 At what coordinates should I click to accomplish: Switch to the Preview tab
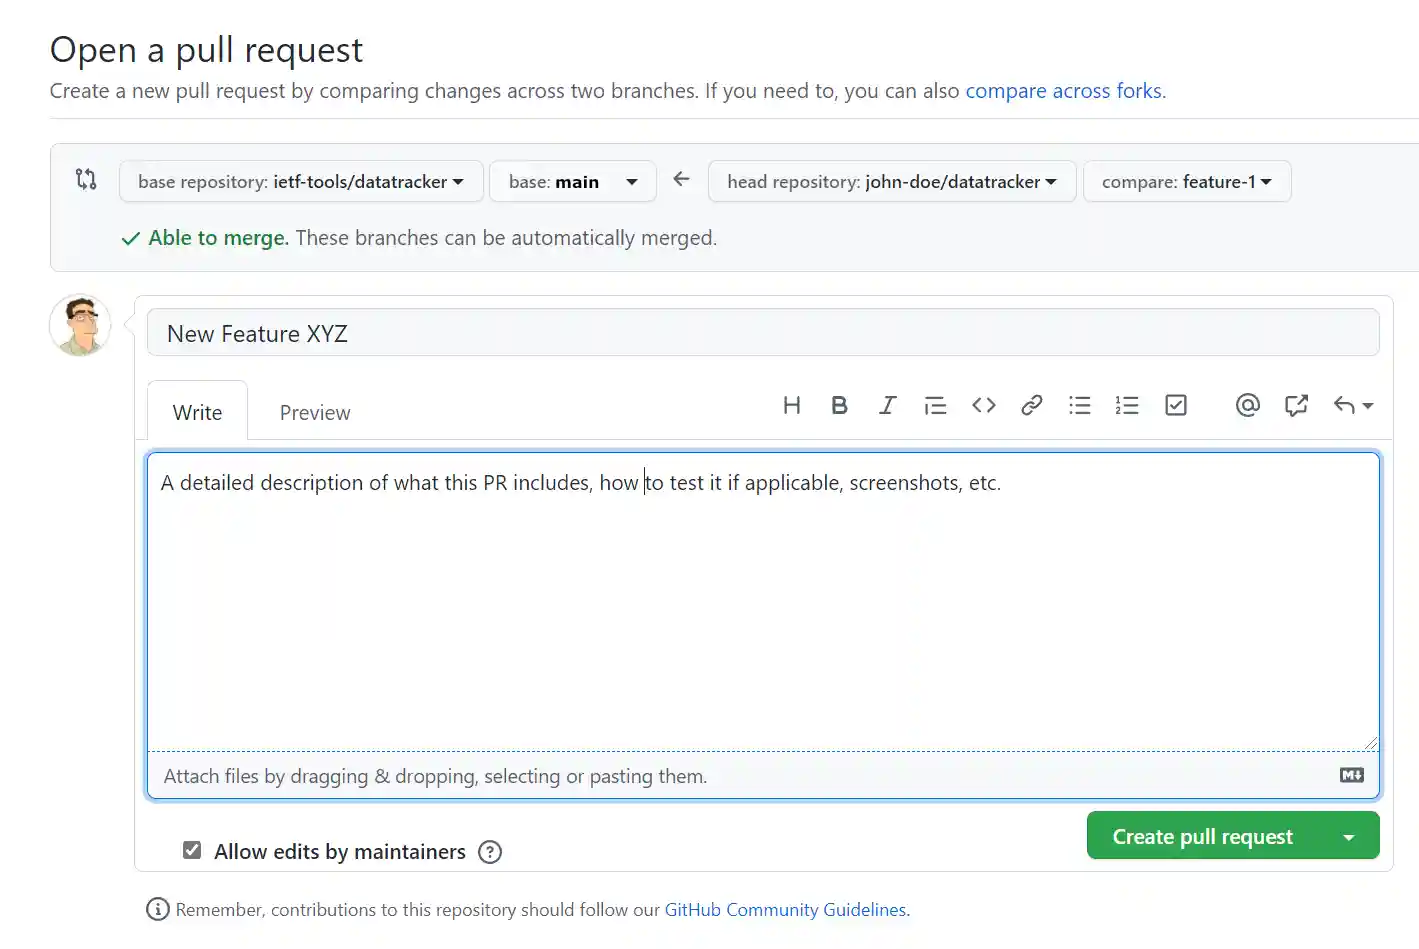click(315, 413)
